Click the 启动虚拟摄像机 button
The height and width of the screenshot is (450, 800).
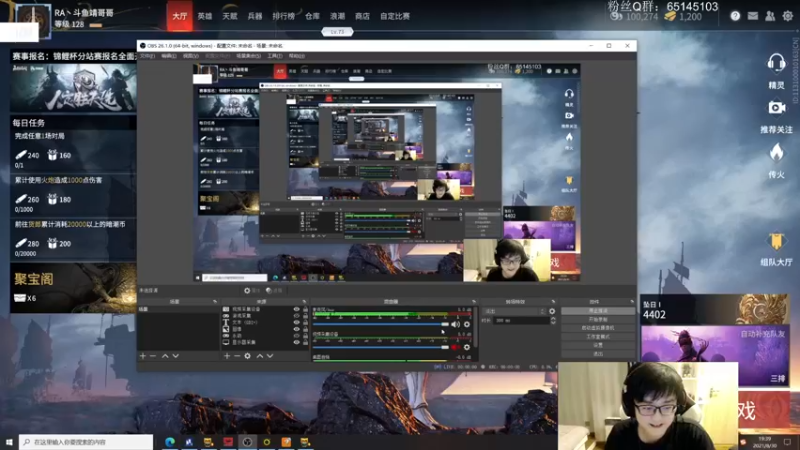pyautogui.click(x=598, y=328)
